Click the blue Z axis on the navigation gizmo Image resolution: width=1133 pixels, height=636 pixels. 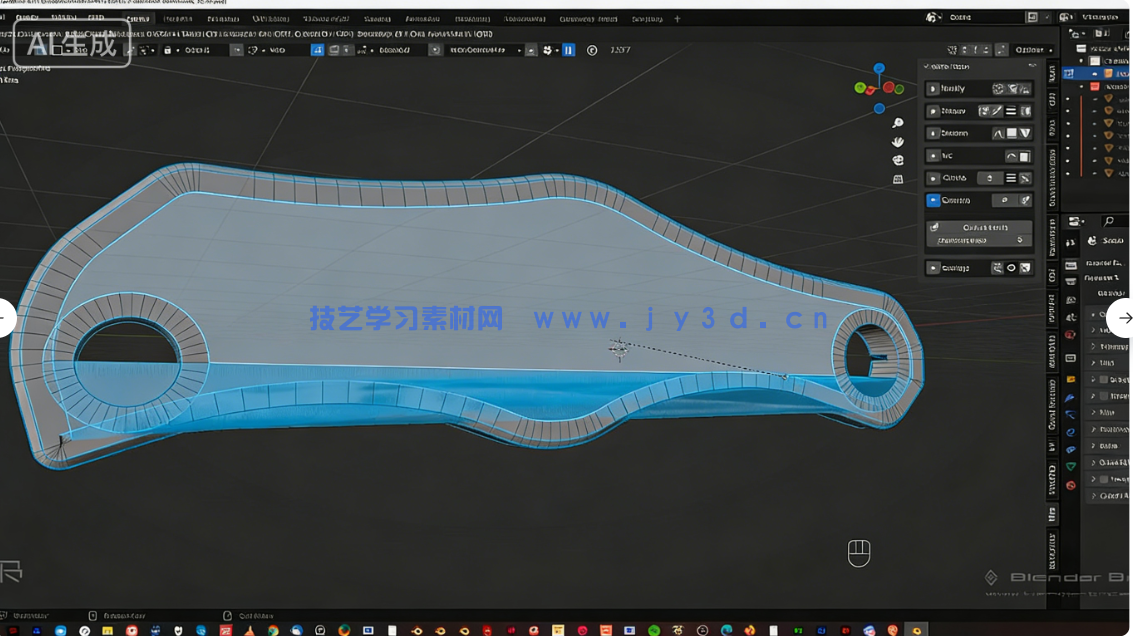(x=879, y=68)
